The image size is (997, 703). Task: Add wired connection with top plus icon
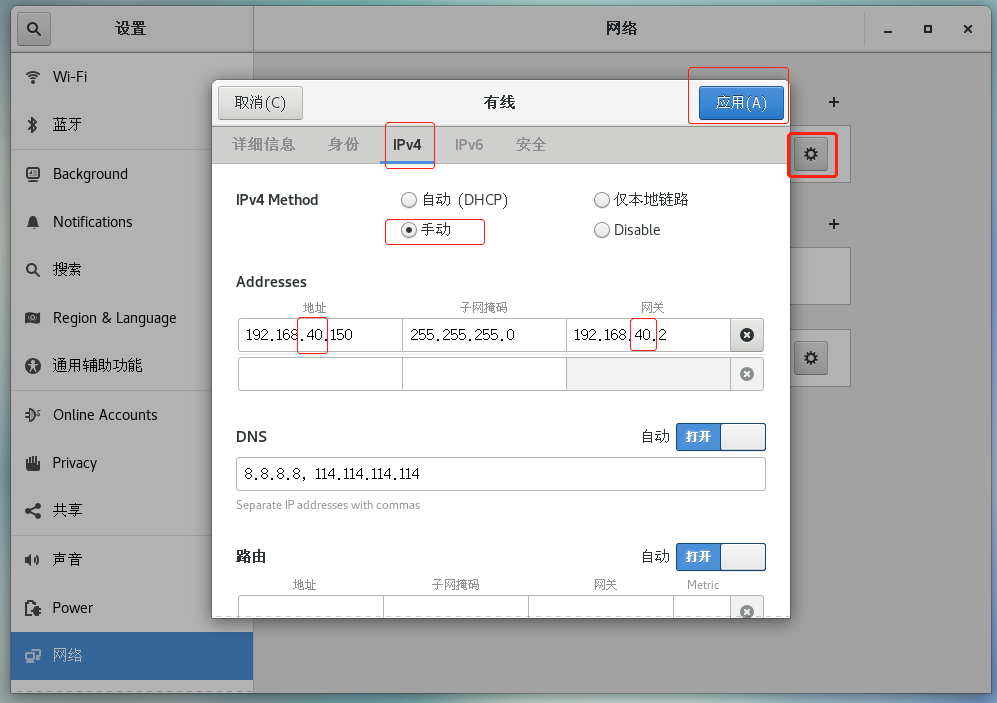click(834, 102)
